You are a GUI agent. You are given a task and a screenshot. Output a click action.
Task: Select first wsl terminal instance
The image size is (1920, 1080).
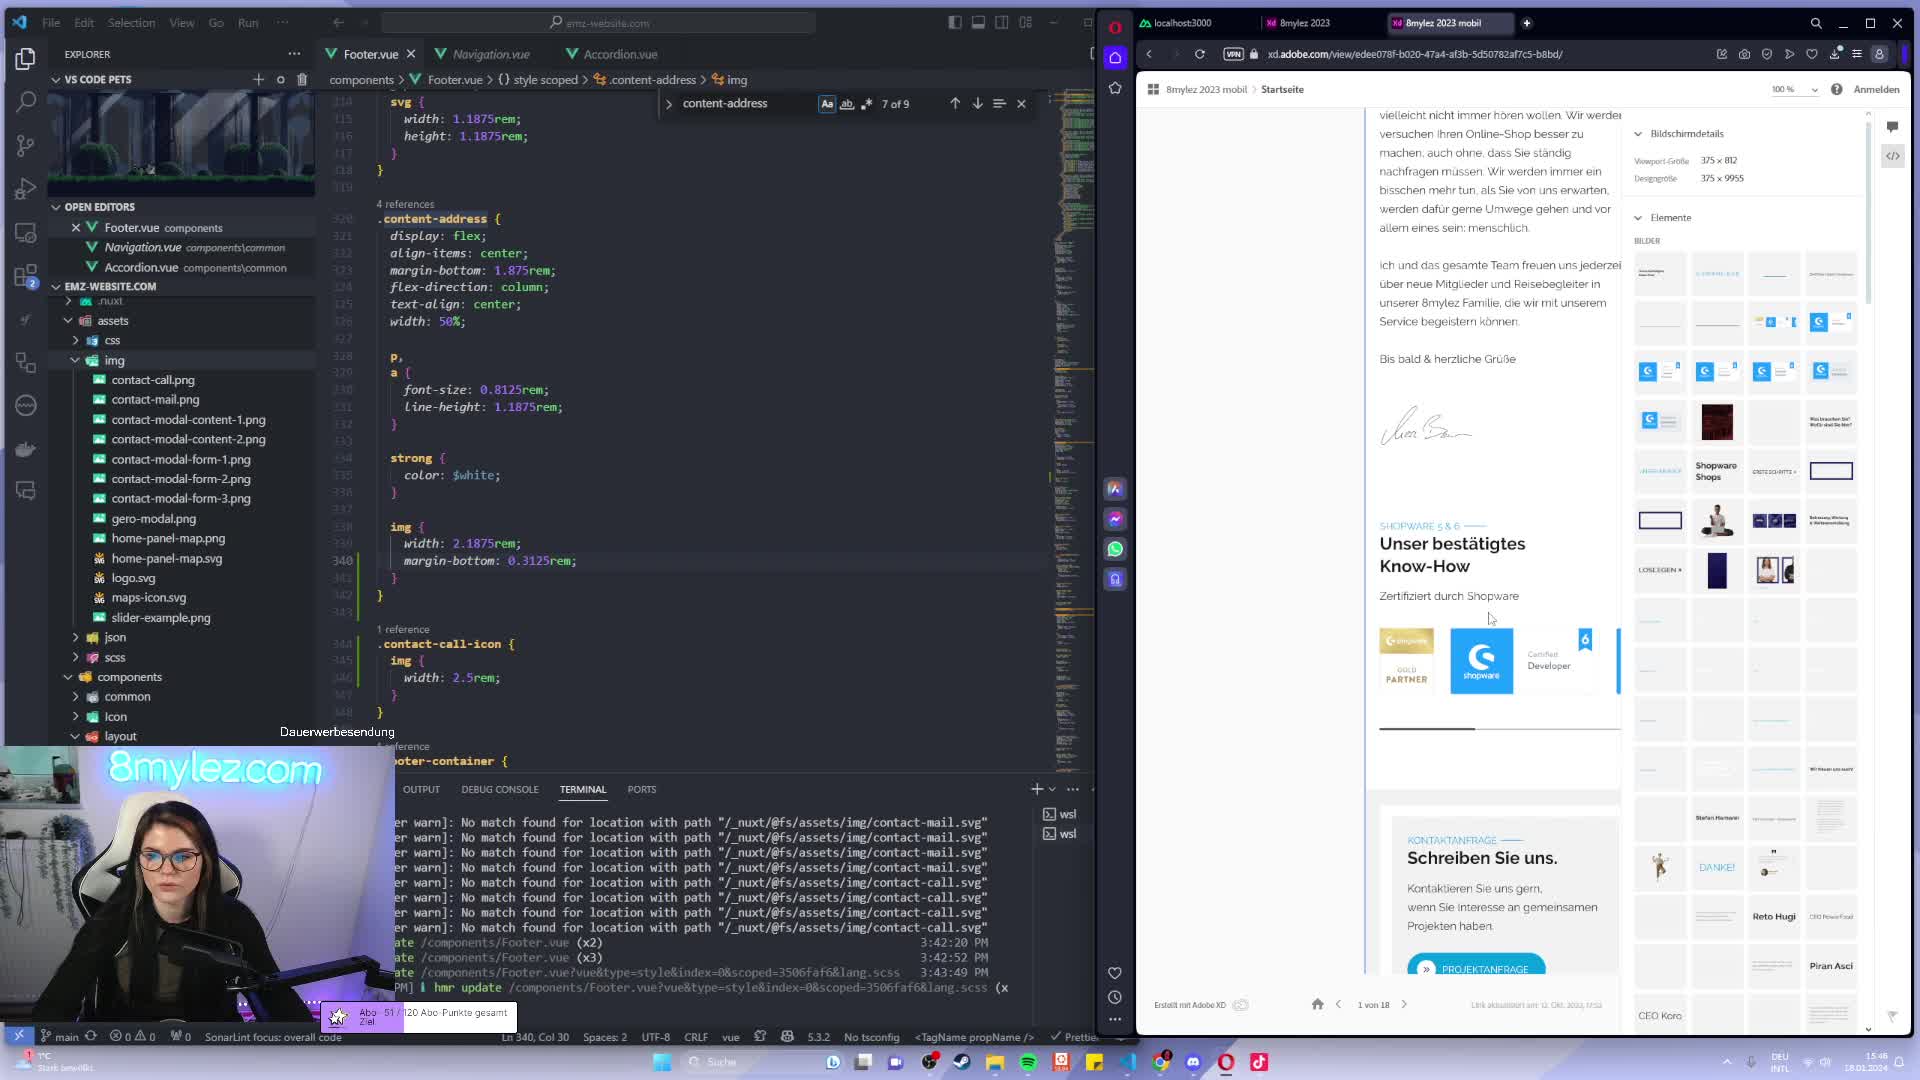(1060, 815)
